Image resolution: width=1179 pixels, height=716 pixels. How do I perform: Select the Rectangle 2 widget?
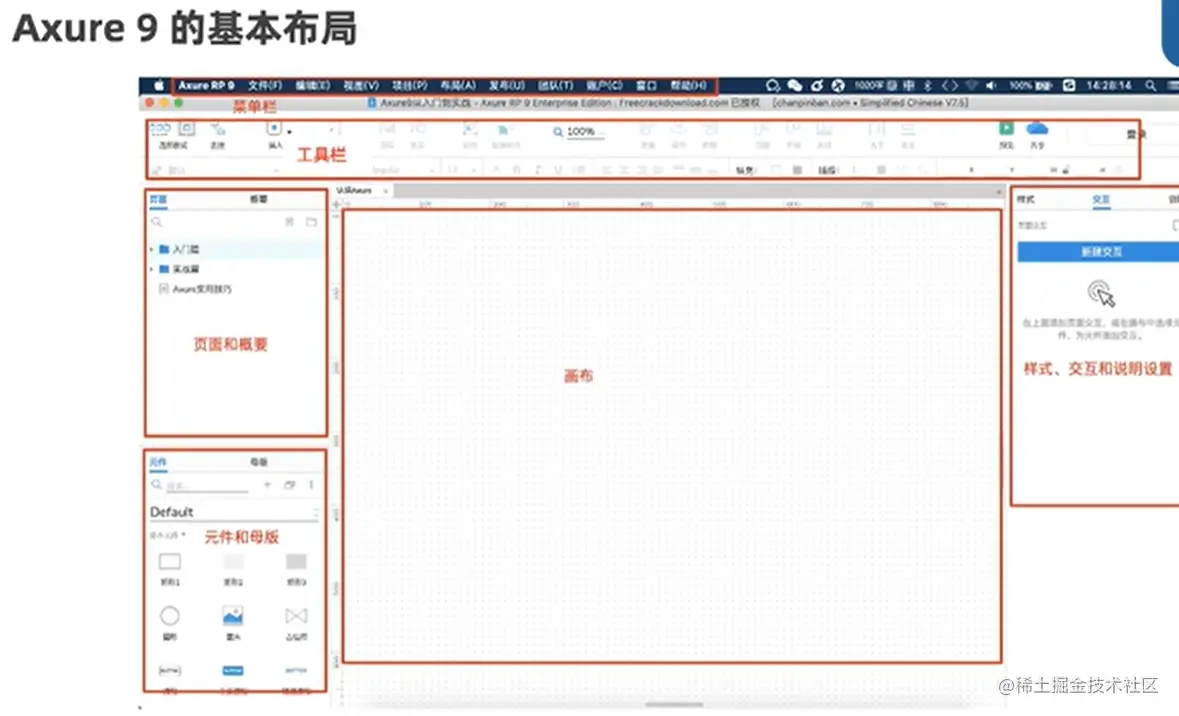233,569
